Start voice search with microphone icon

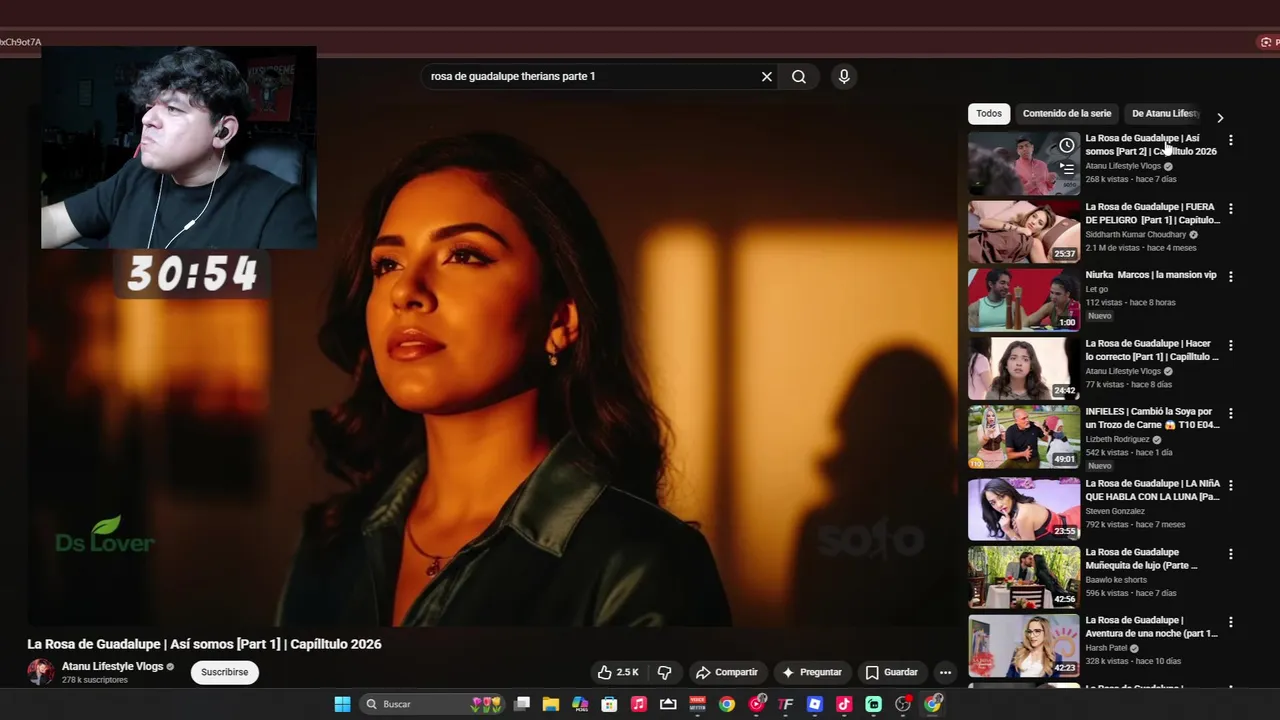[844, 76]
